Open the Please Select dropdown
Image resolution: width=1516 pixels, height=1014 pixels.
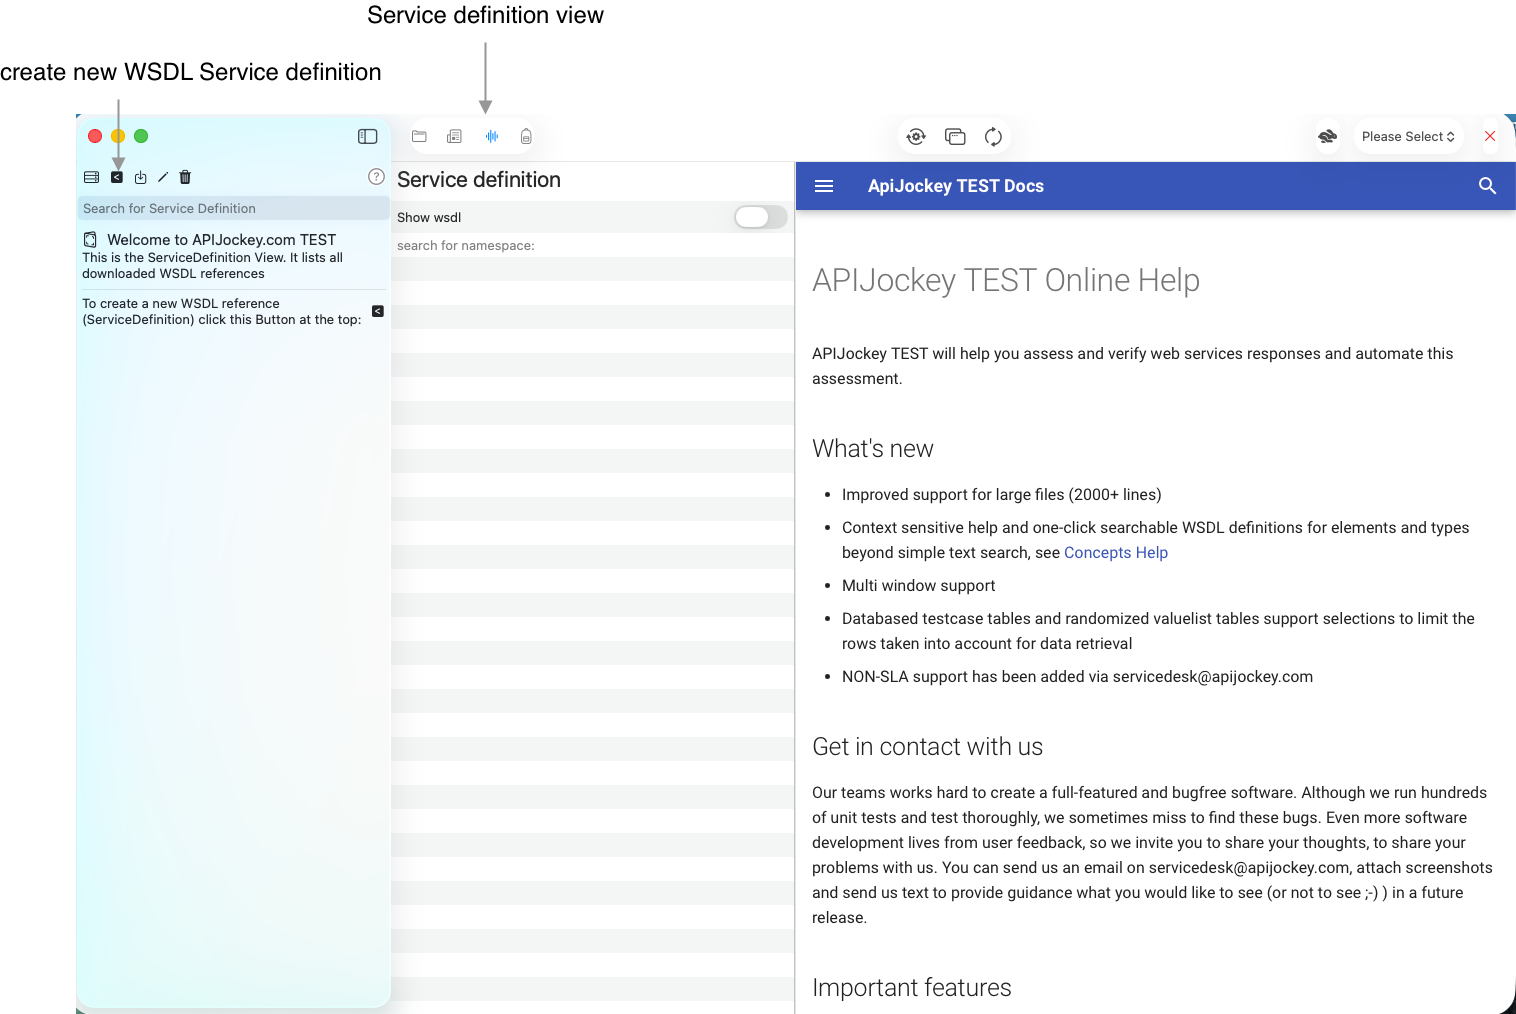pyautogui.click(x=1408, y=136)
